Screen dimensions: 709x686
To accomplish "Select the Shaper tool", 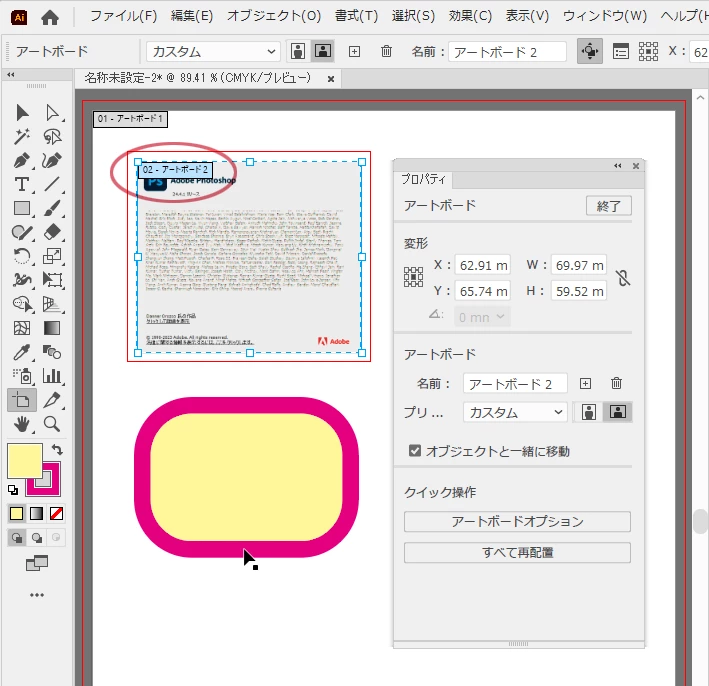I will tap(22, 232).
